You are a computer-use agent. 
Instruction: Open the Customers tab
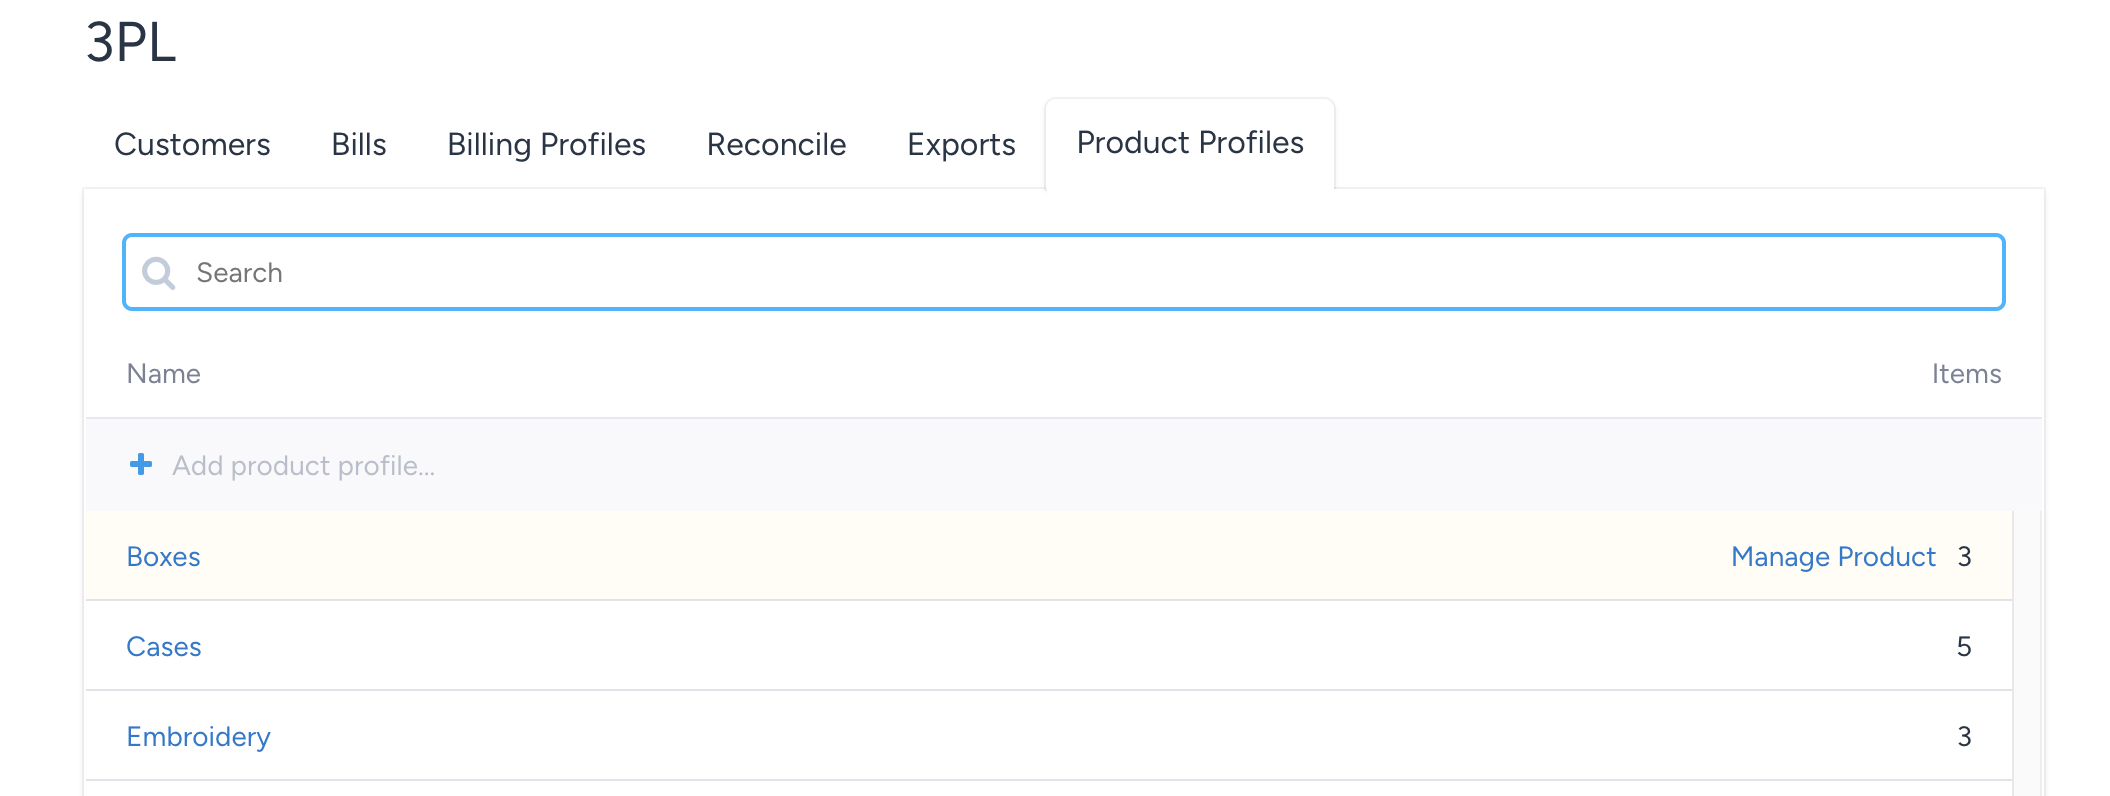point(192,145)
